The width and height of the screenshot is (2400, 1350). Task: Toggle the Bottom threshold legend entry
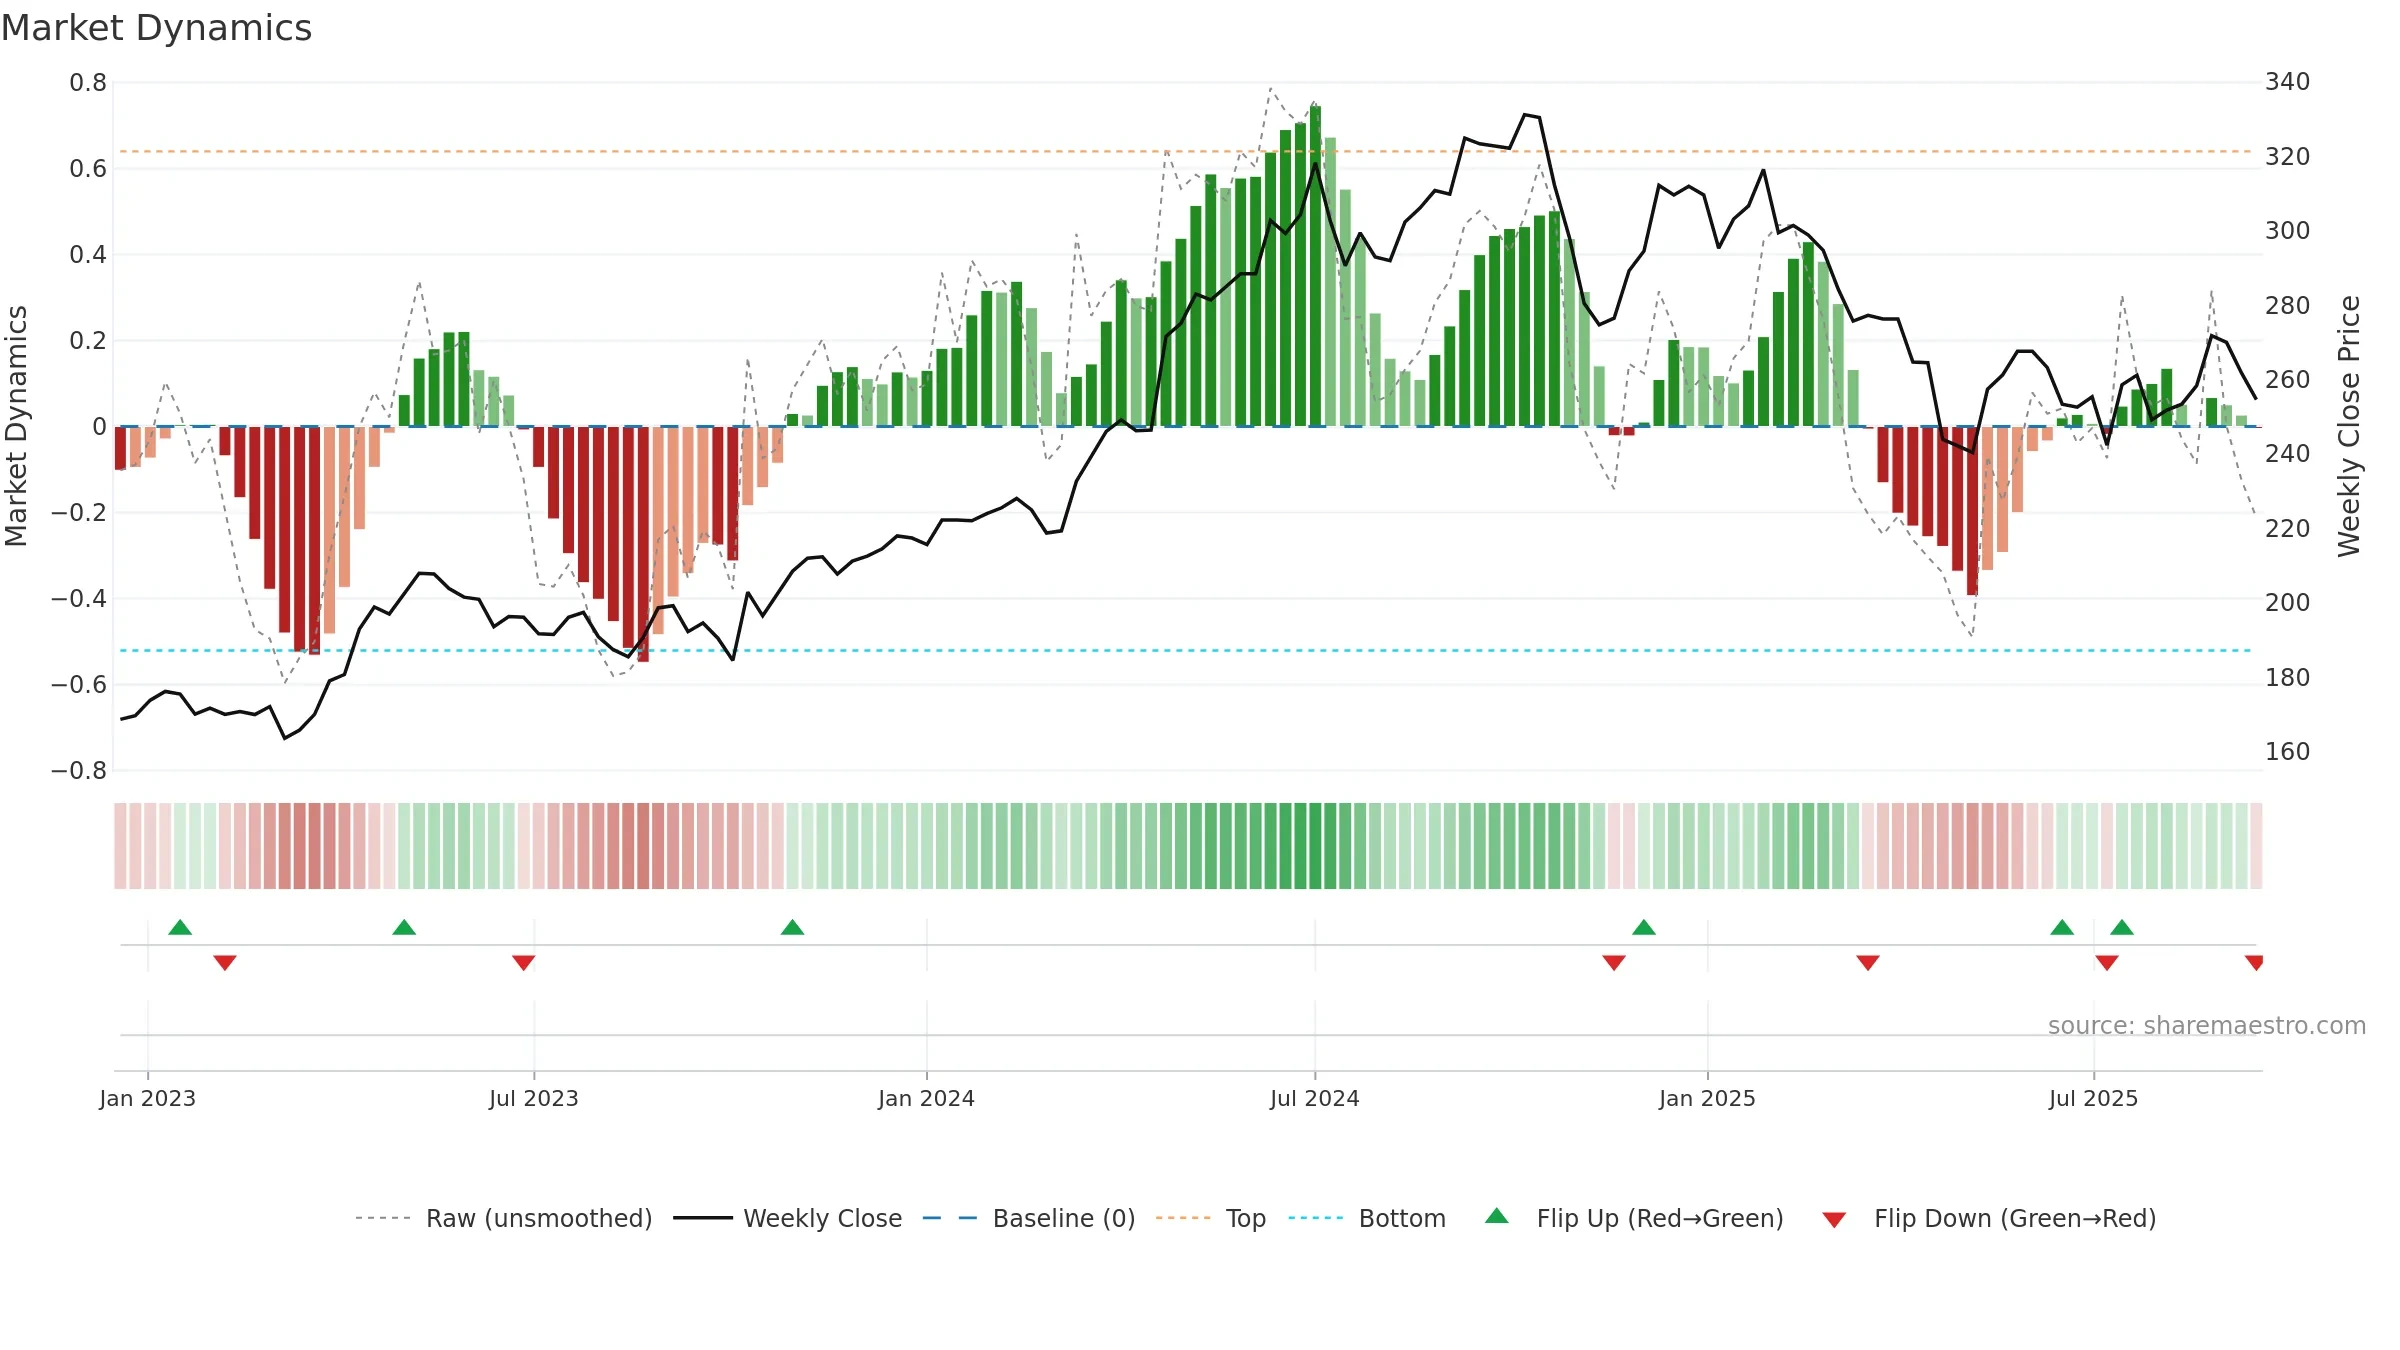[x=1367, y=1218]
